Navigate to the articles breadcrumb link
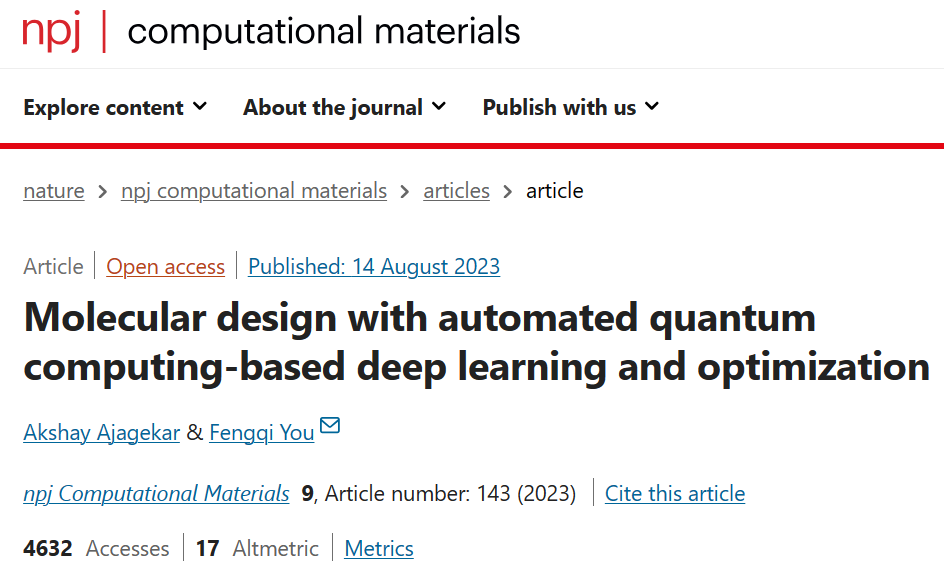 coord(456,191)
